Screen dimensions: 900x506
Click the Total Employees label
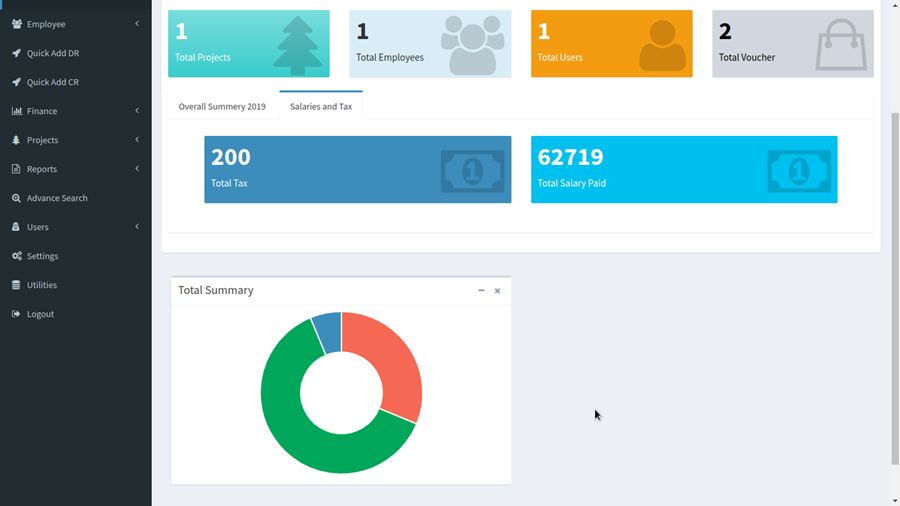(x=390, y=57)
